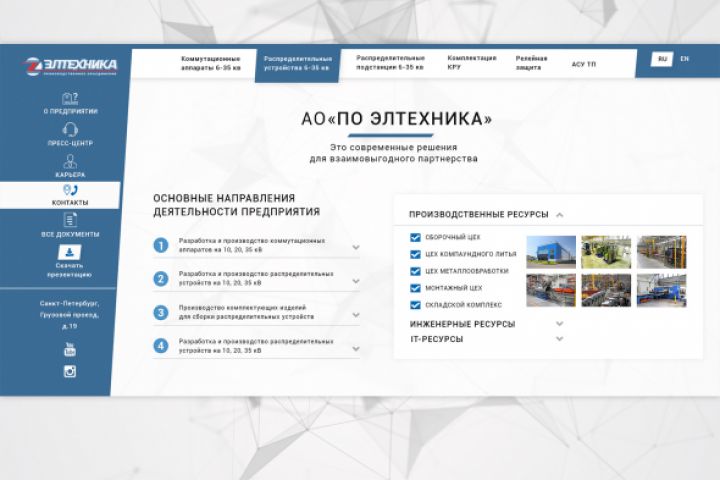Image resolution: width=720 pixels, height=480 pixels.
Task: Expand direction 4 chevron arrow
Action: coord(356,349)
